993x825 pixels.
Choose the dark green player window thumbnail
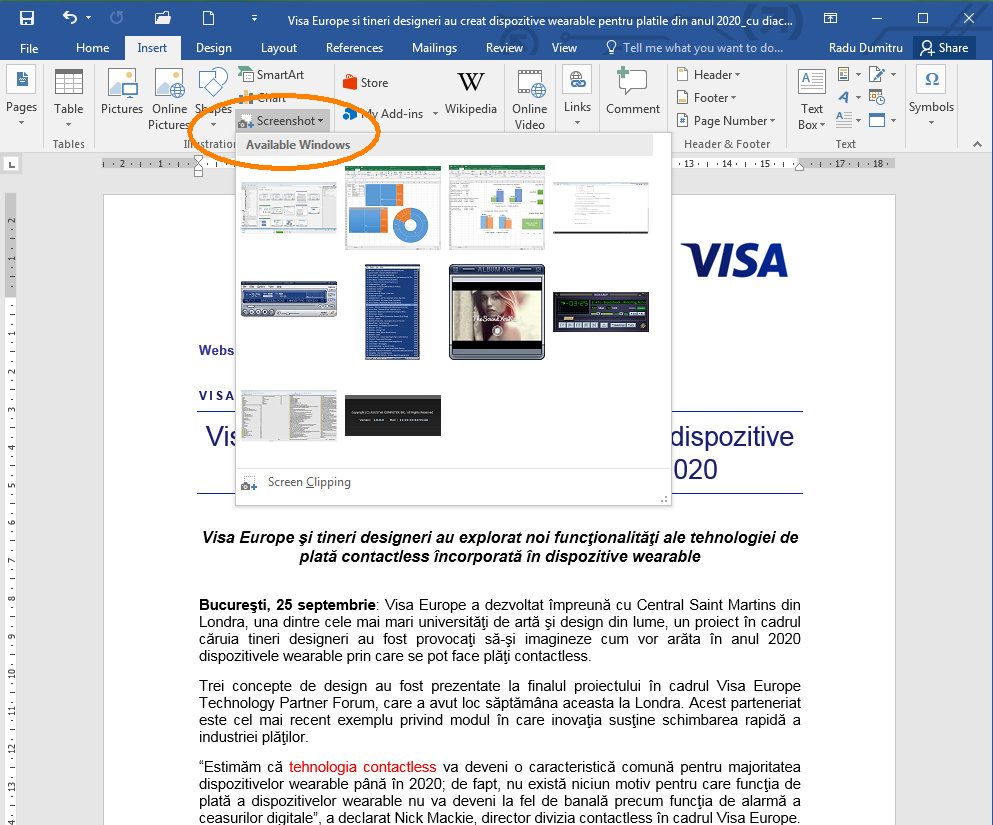coord(601,312)
